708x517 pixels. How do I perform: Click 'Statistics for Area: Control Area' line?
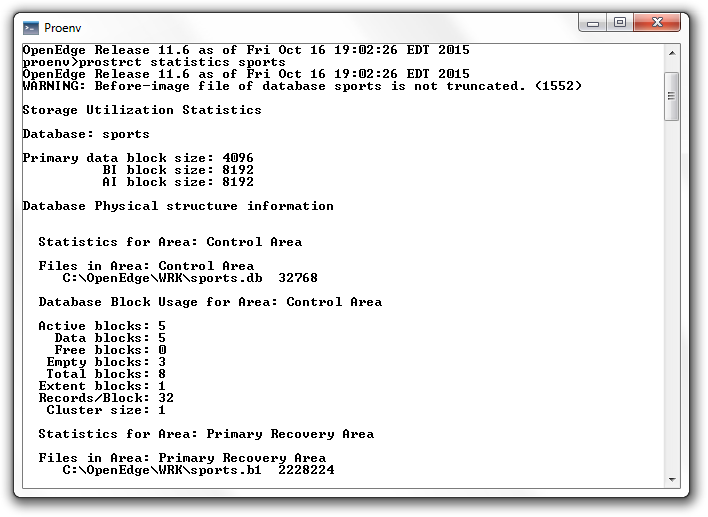(x=170, y=242)
